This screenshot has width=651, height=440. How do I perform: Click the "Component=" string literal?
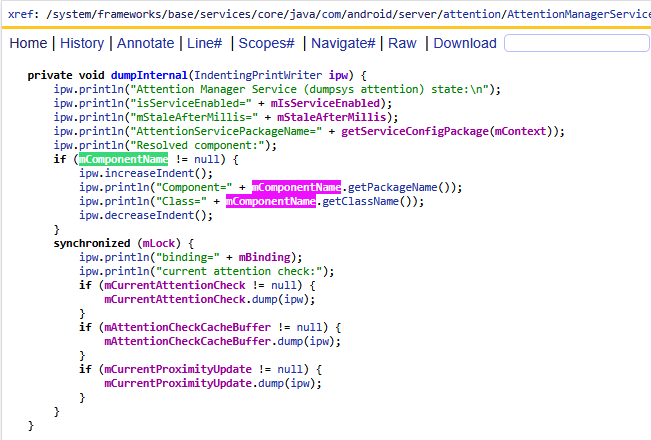[194, 187]
